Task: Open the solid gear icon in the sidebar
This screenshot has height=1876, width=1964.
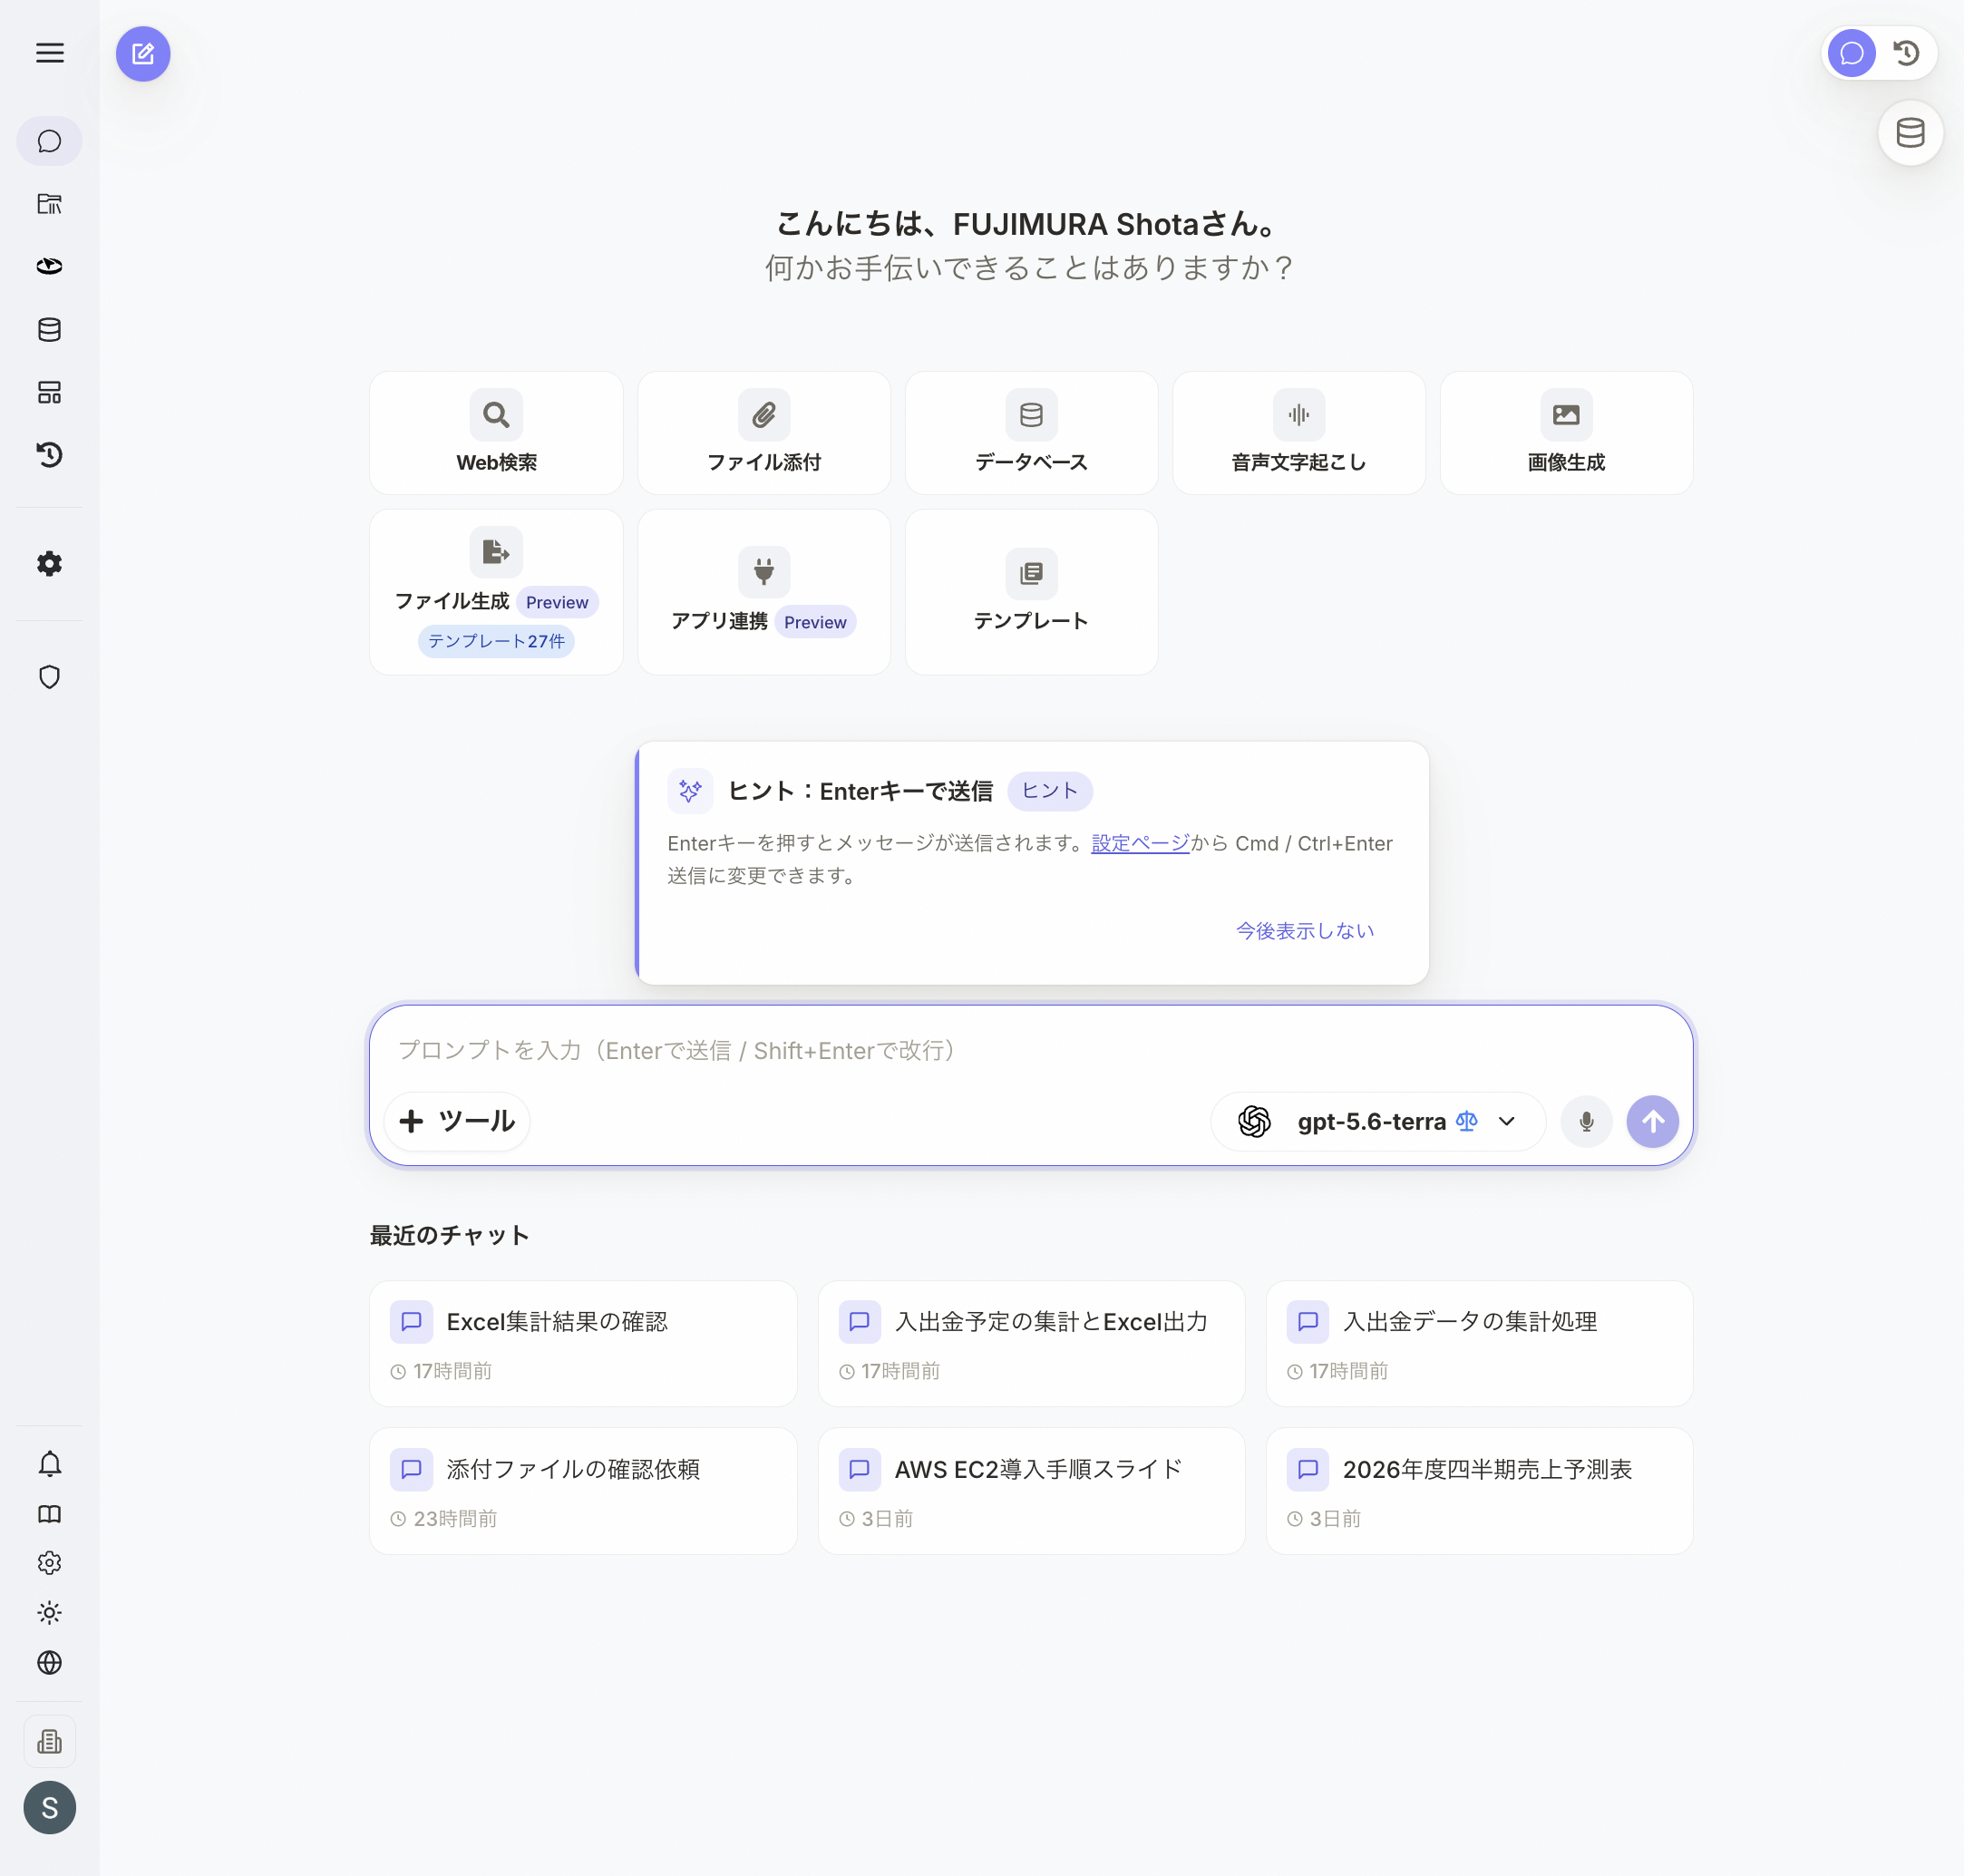Action: [49, 563]
